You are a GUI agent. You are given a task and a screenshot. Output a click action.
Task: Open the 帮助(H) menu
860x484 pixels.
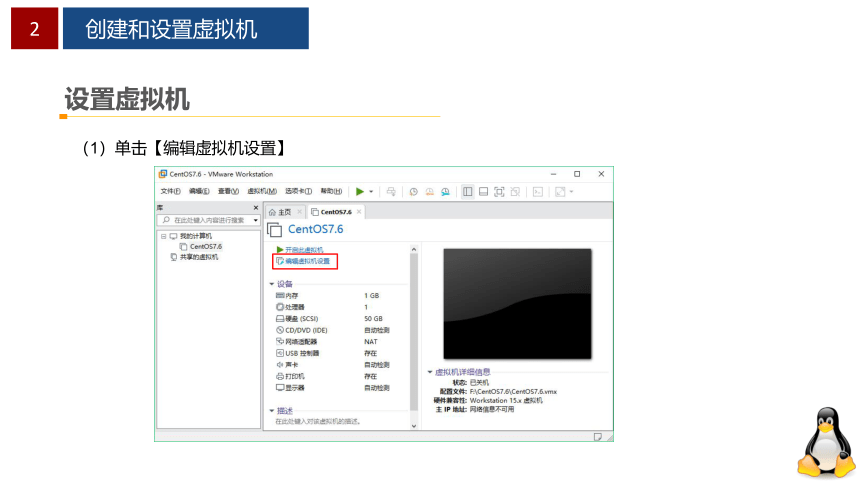click(x=331, y=192)
